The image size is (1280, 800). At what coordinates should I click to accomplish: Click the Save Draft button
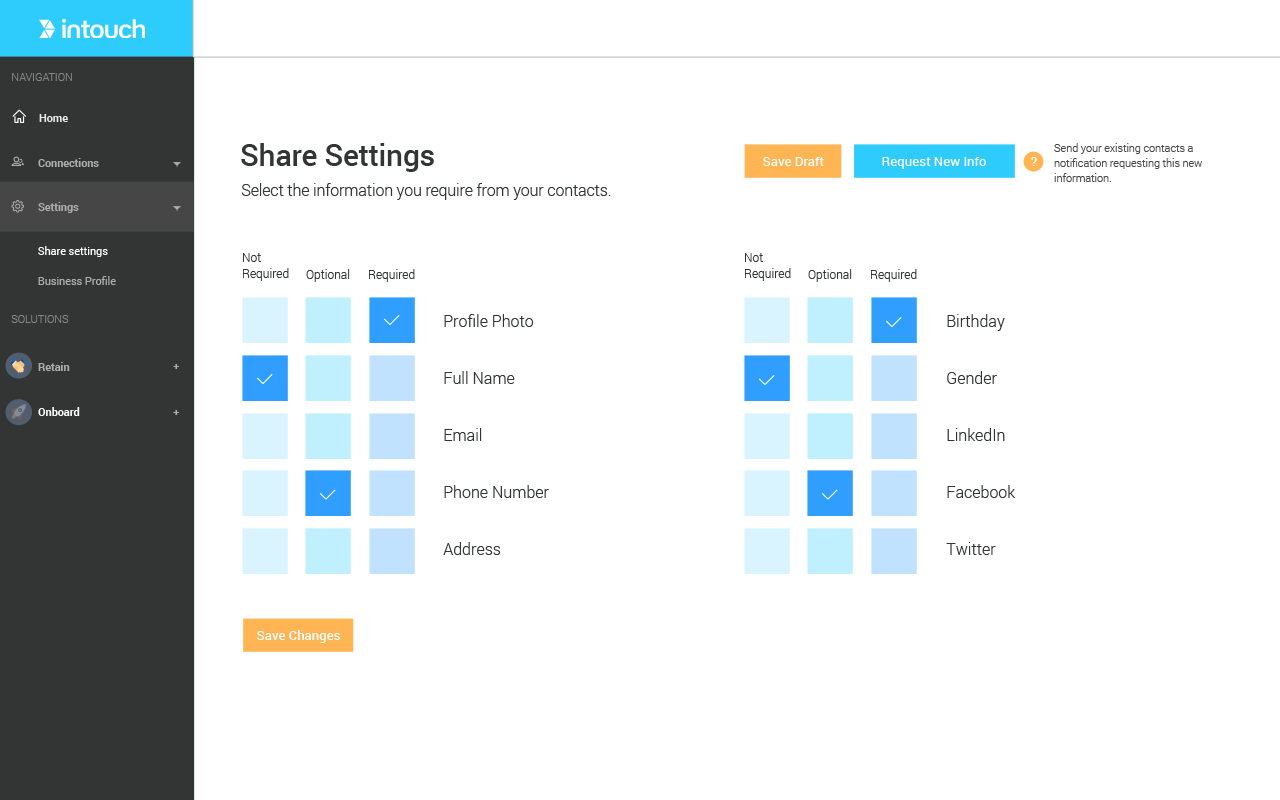click(x=792, y=162)
